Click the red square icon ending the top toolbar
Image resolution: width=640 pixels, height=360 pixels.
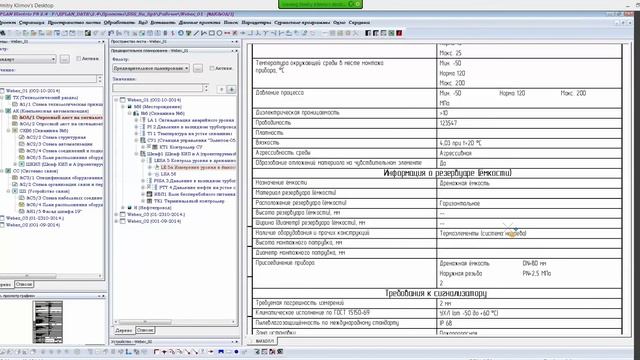[399, 33]
